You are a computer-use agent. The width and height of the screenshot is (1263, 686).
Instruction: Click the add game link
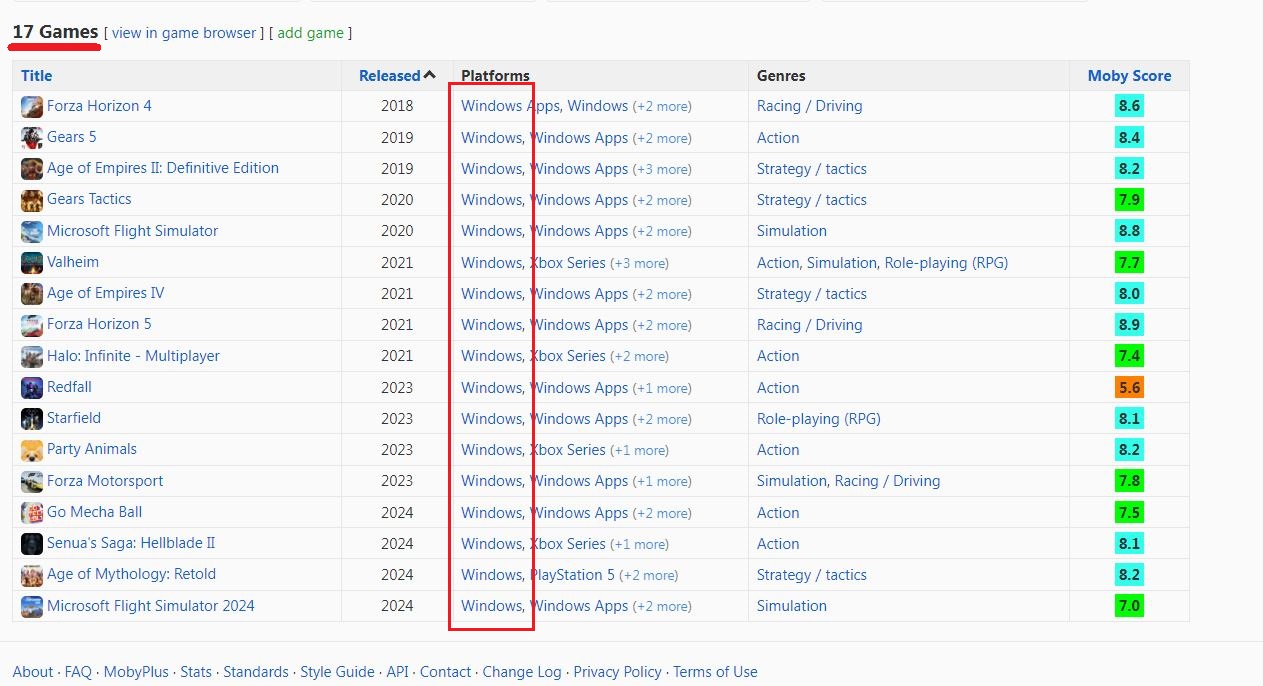click(x=310, y=33)
